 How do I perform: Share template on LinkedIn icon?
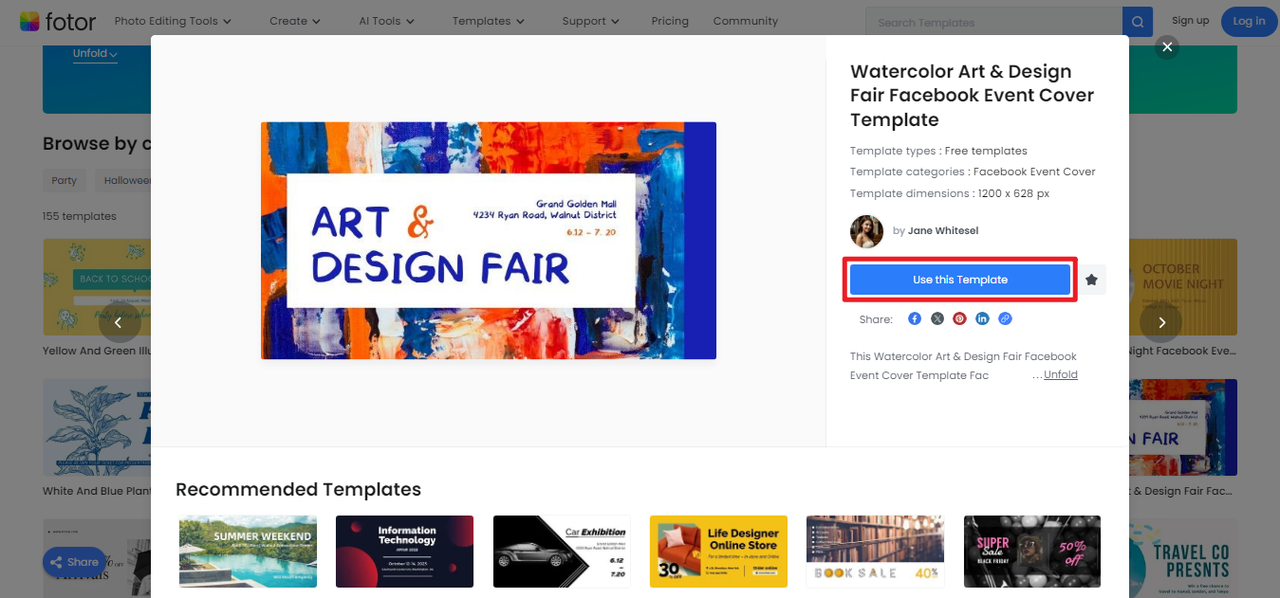[x=982, y=319]
